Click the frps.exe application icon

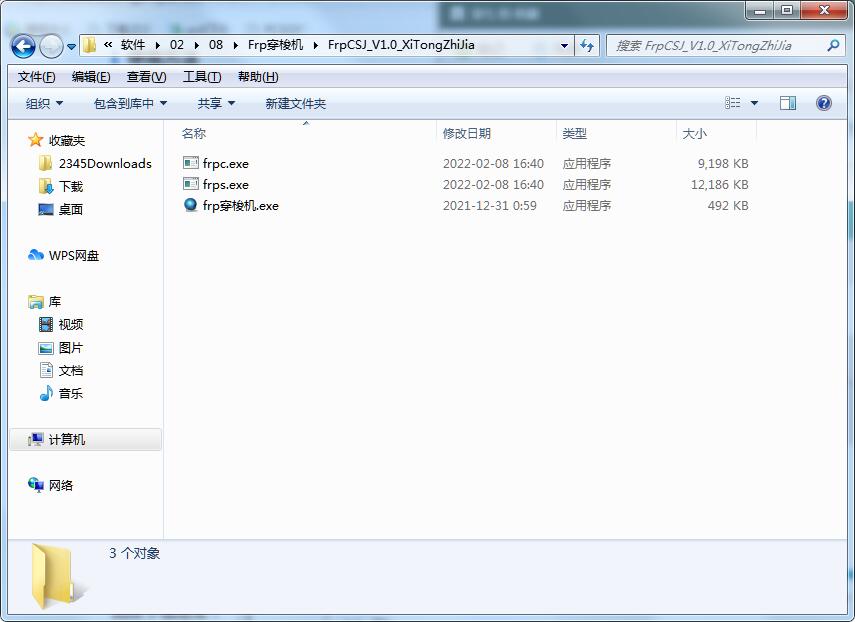click(191, 184)
